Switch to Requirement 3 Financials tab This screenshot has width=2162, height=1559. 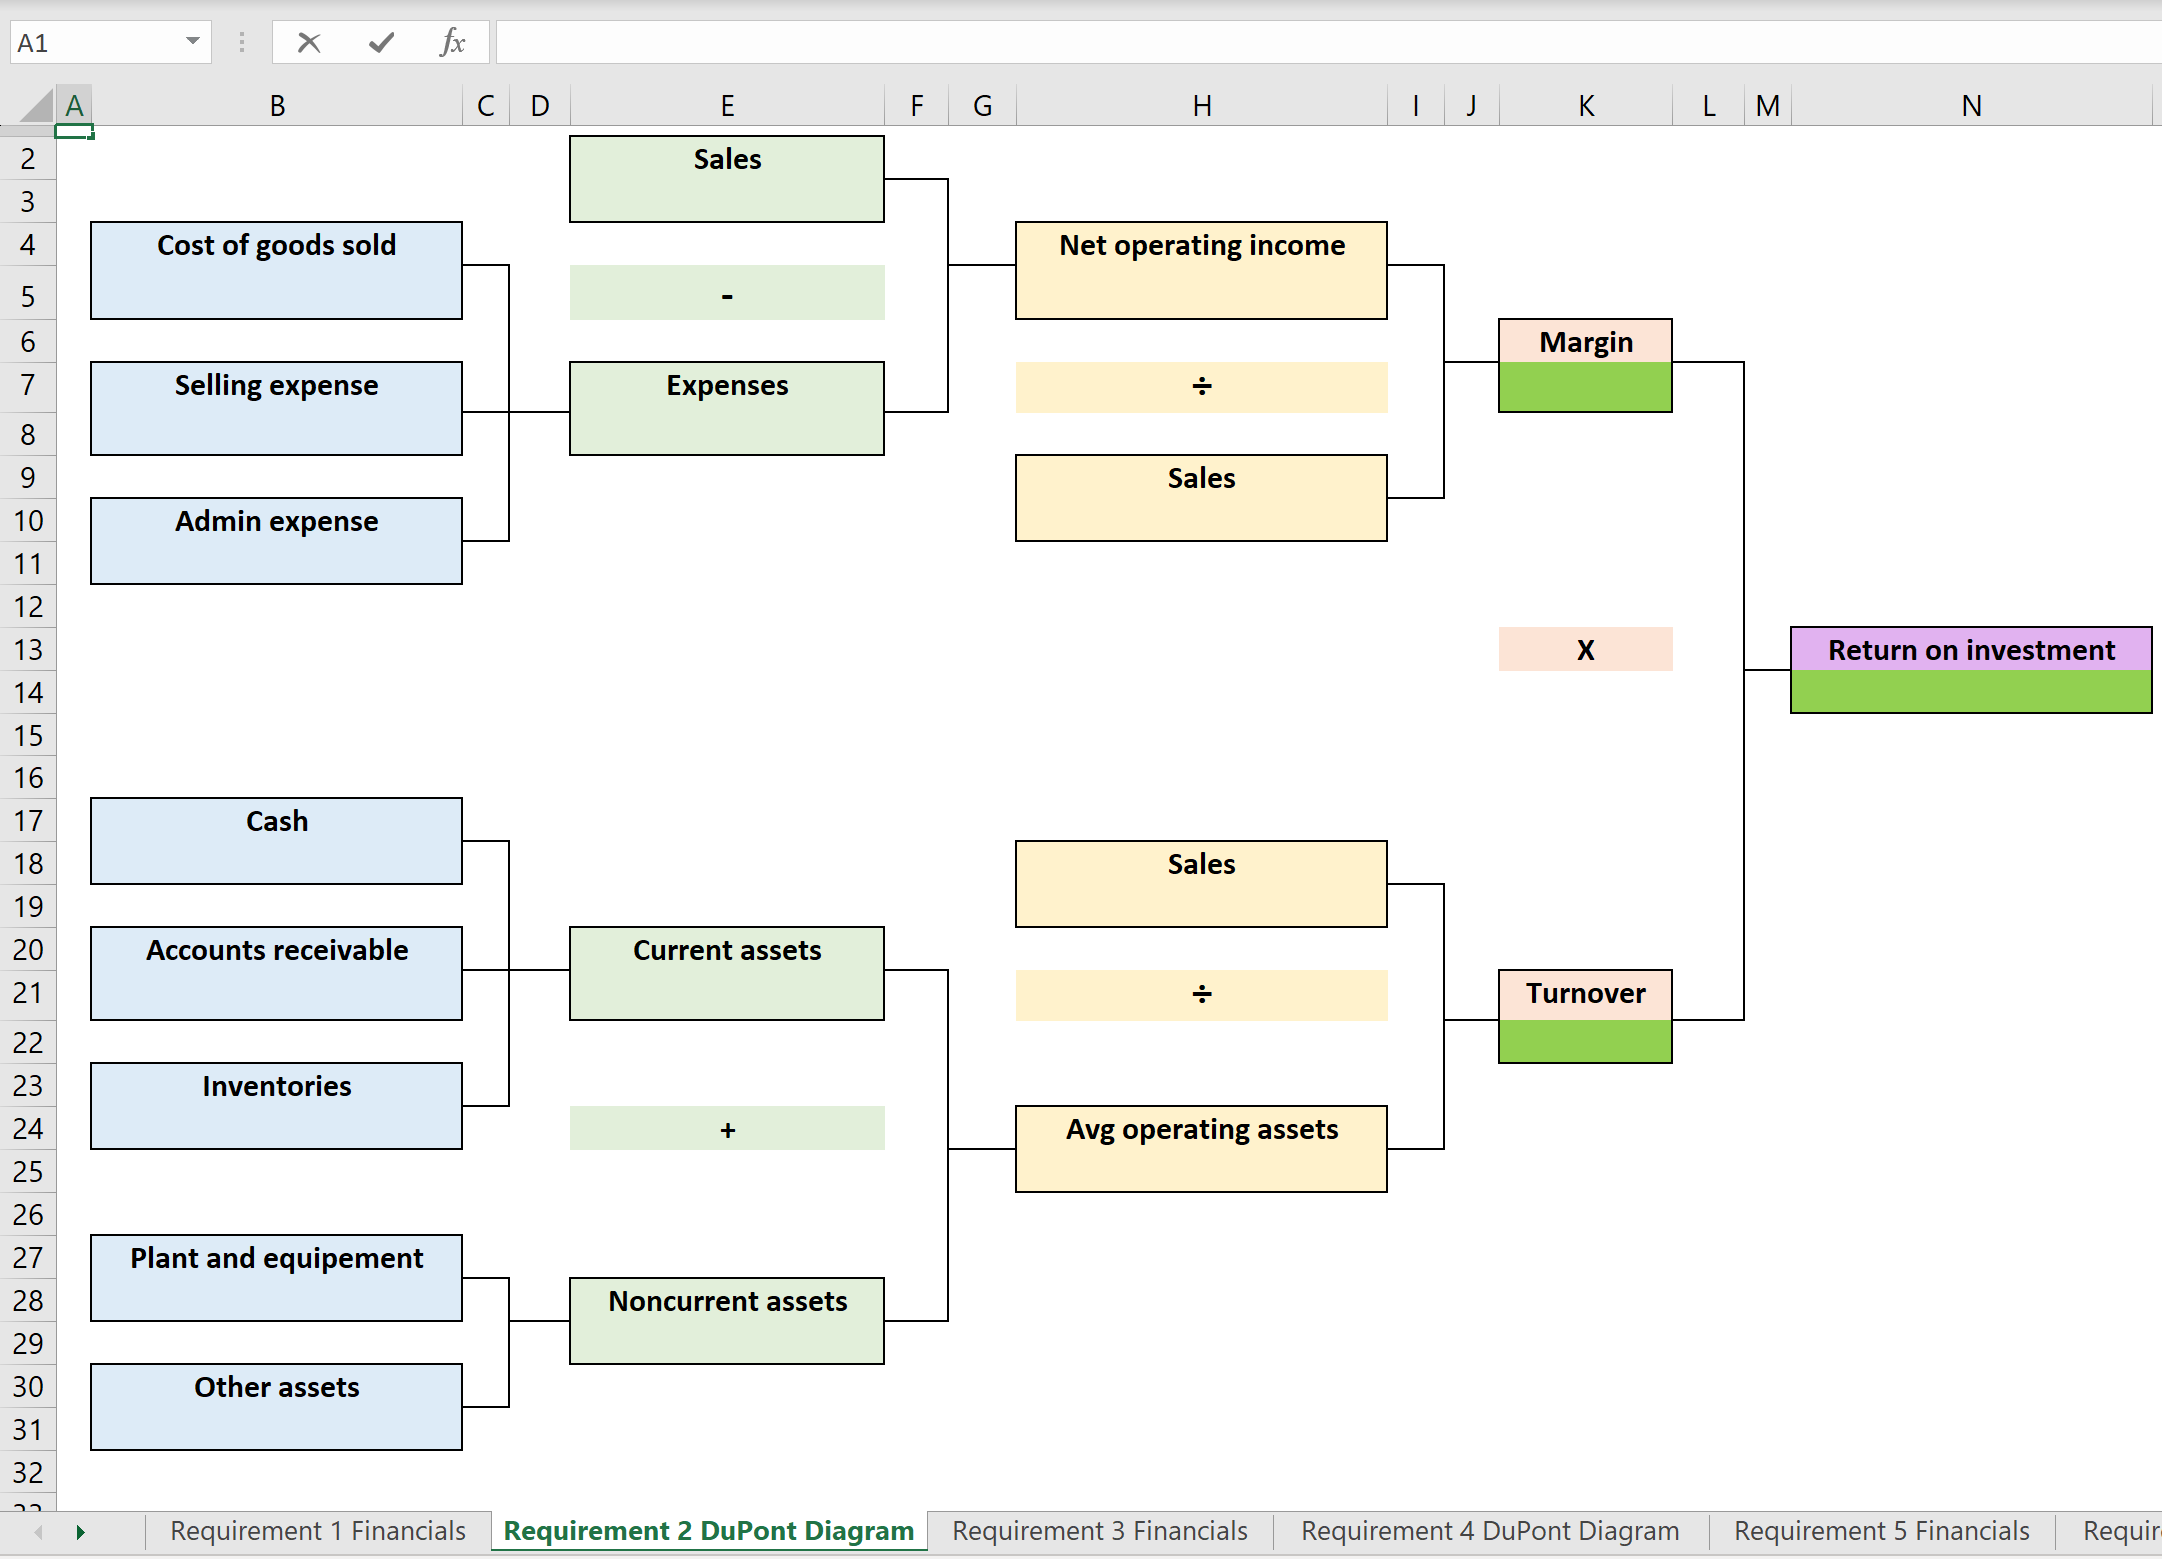point(1099,1531)
